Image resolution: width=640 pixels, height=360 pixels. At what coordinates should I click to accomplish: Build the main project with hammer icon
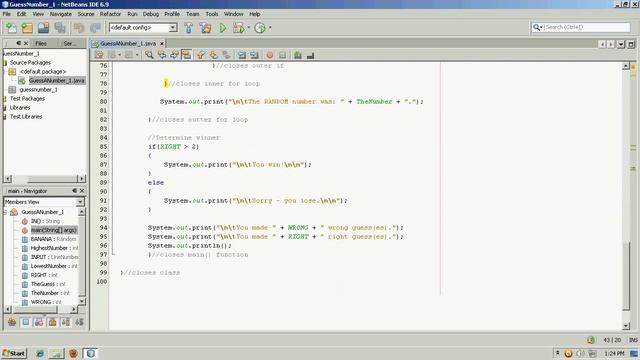click(189, 28)
